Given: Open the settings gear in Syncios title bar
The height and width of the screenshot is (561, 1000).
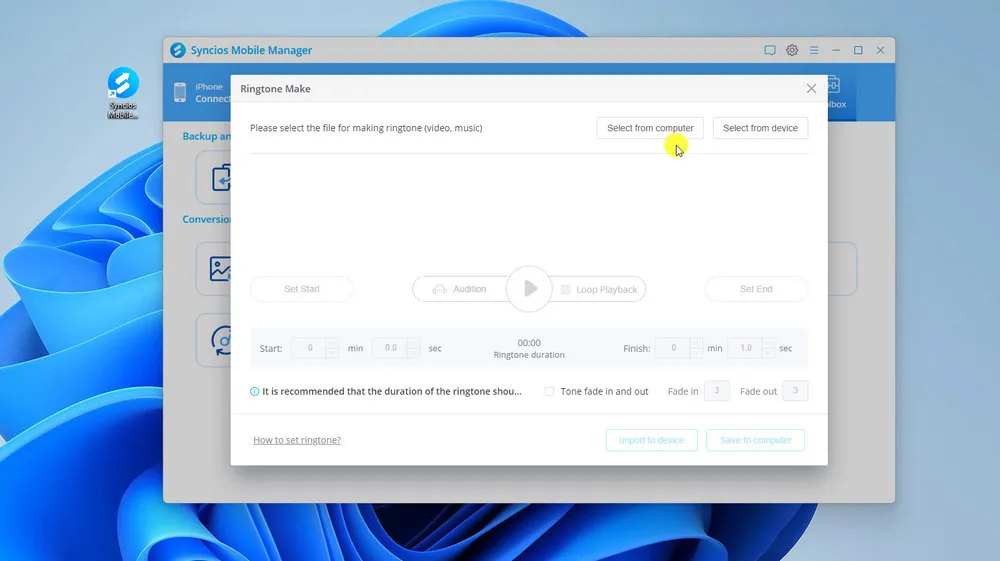Looking at the screenshot, I should click(791, 50).
